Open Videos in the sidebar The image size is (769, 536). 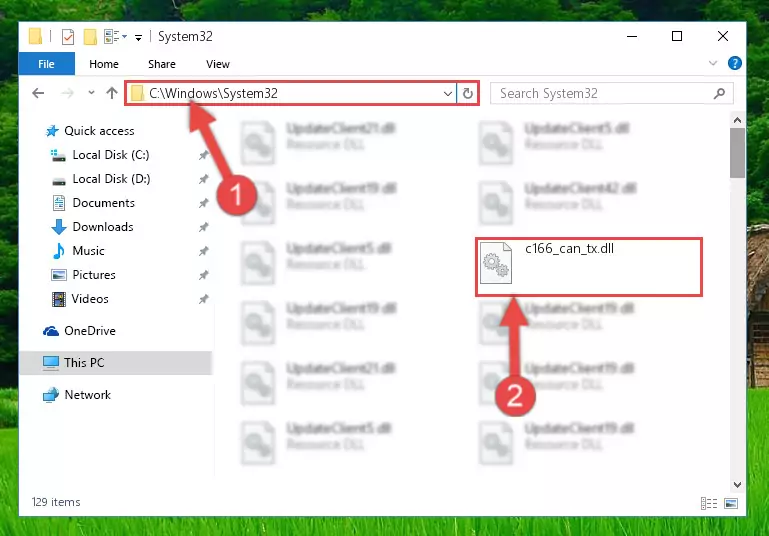[90, 299]
